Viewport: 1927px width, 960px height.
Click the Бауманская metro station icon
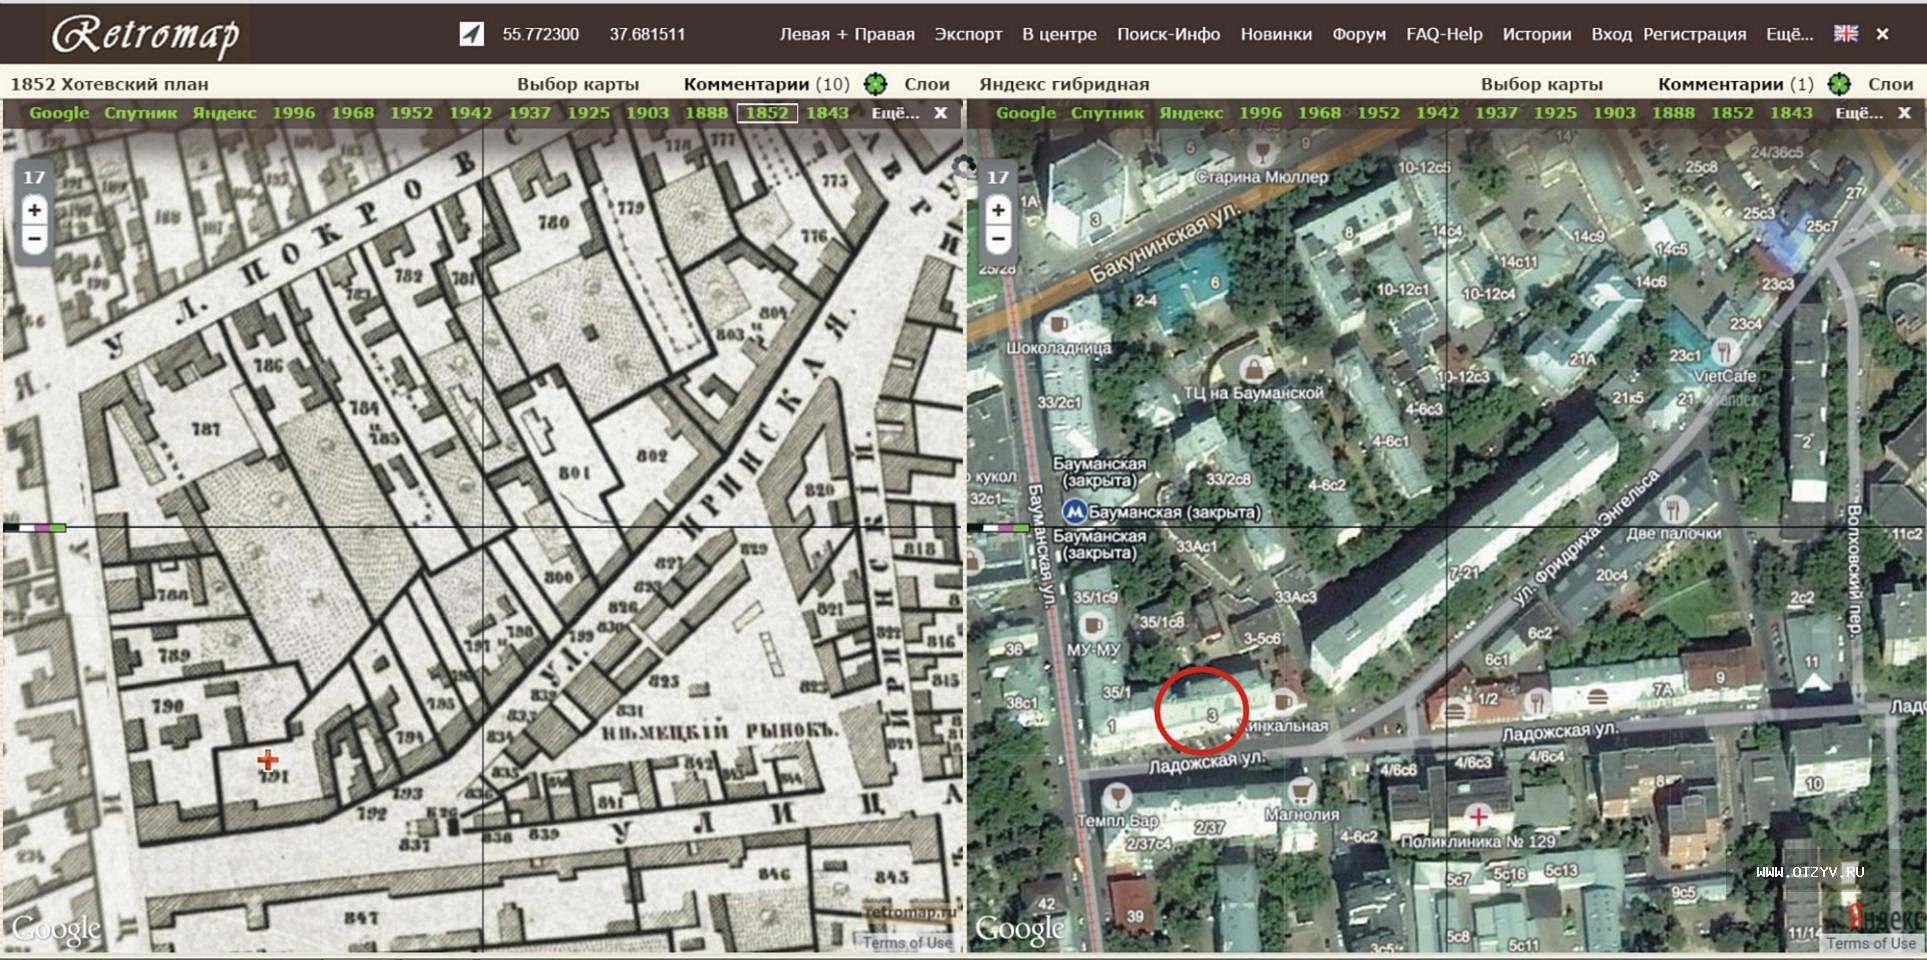coord(1074,512)
